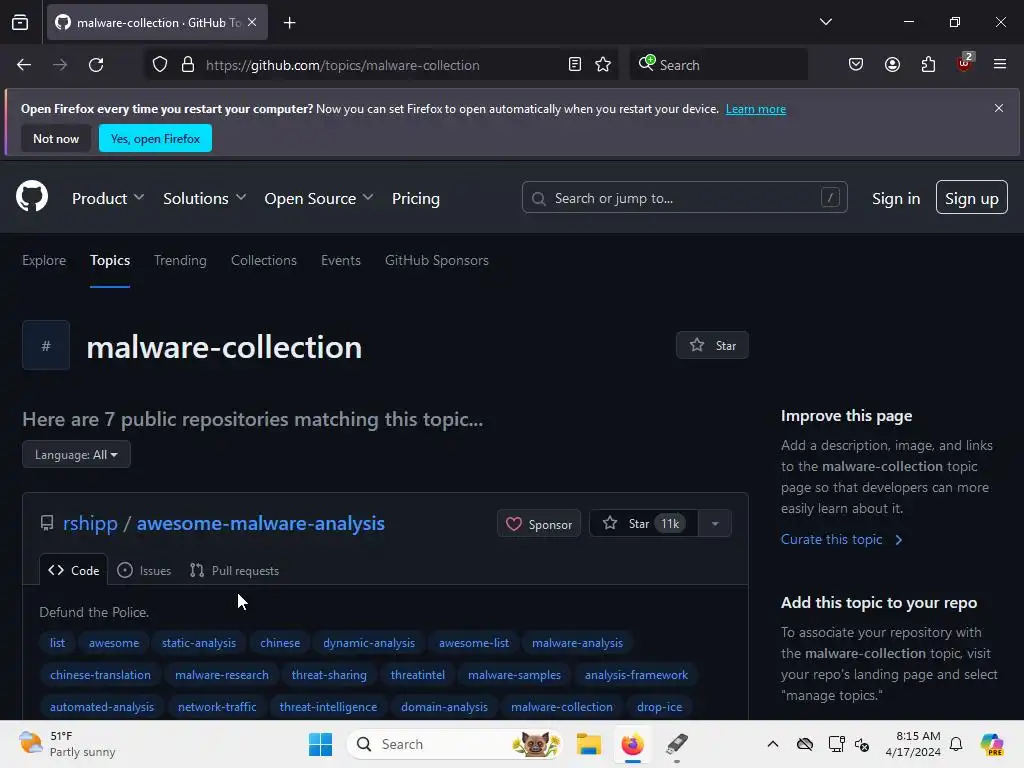Open the Firefox account icon
1024x768 pixels.
click(892, 65)
